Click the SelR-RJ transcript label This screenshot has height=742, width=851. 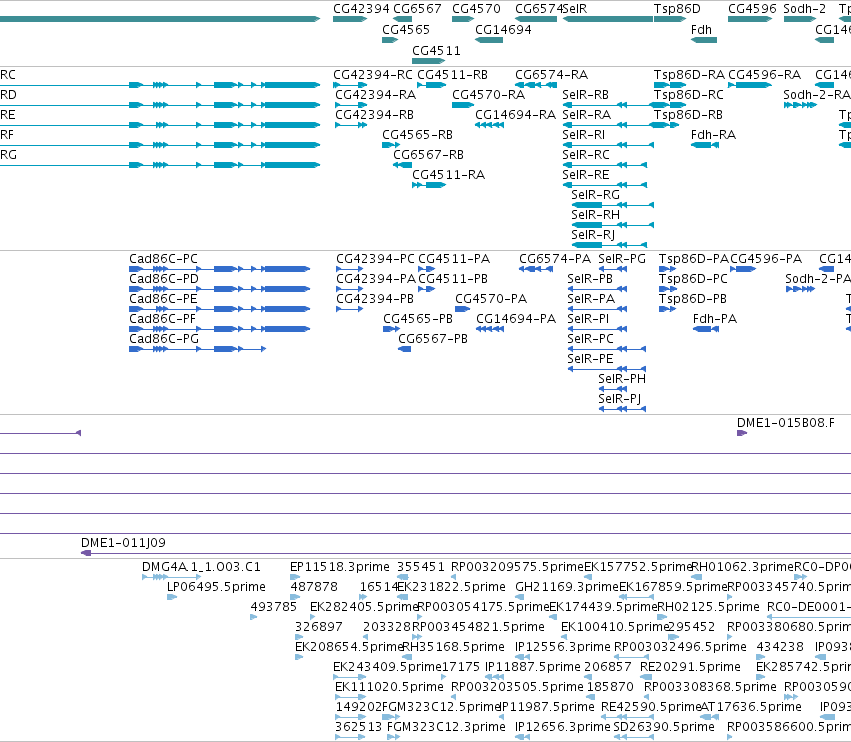point(593,235)
